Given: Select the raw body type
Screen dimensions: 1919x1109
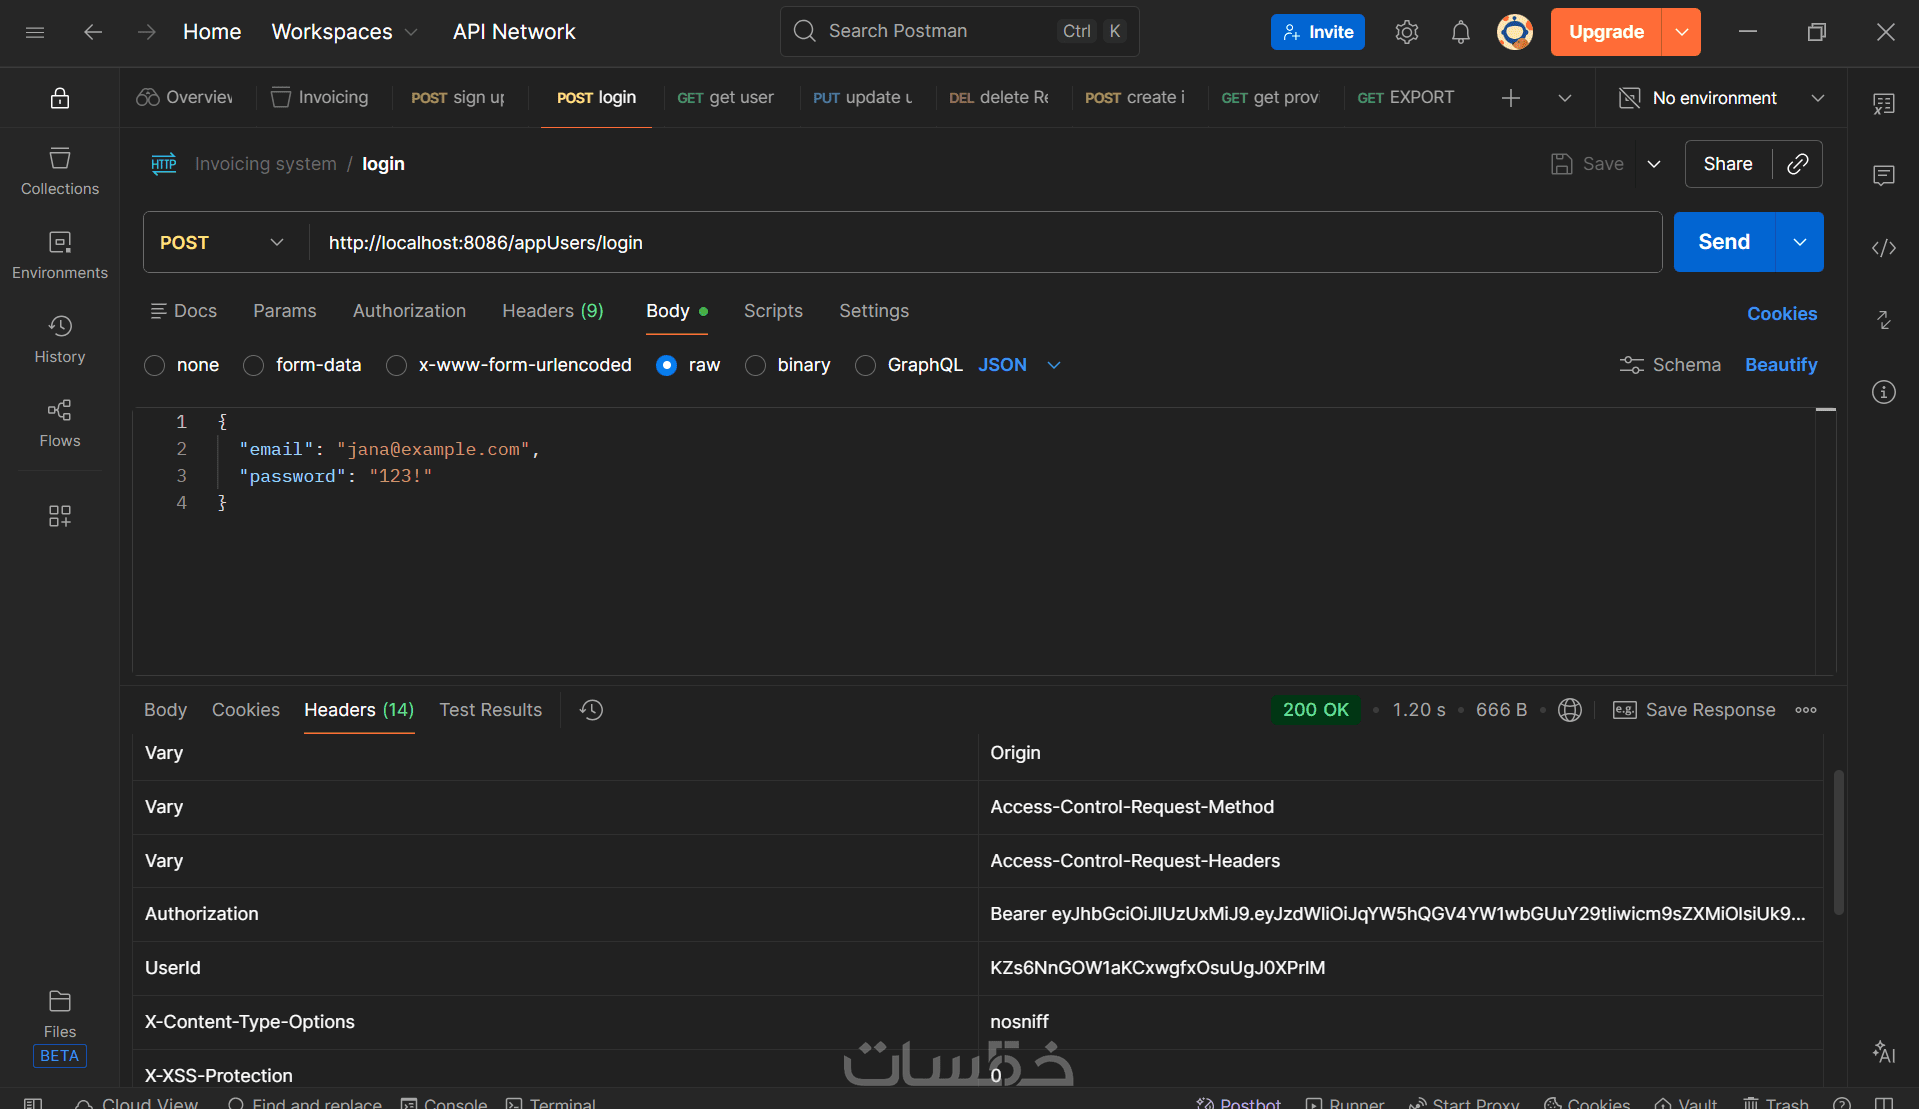Looking at the screenshot, I should click(x=667, y=366).
